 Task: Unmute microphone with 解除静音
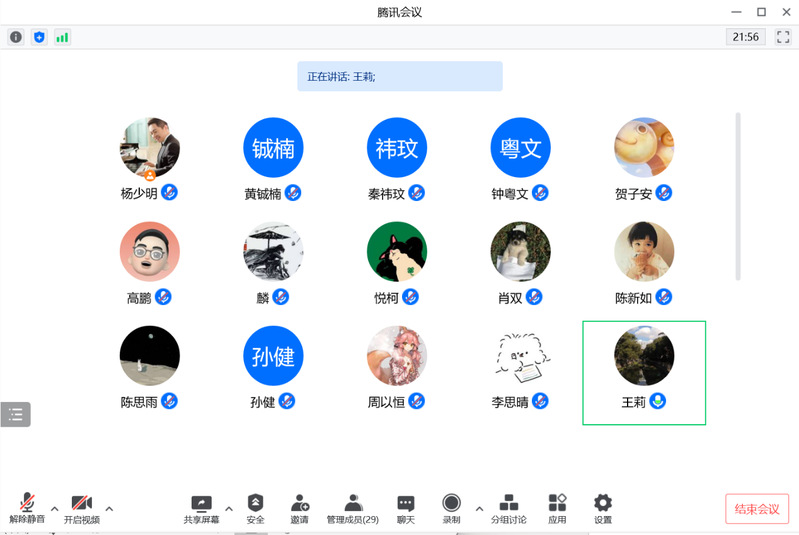click(27, 504)
